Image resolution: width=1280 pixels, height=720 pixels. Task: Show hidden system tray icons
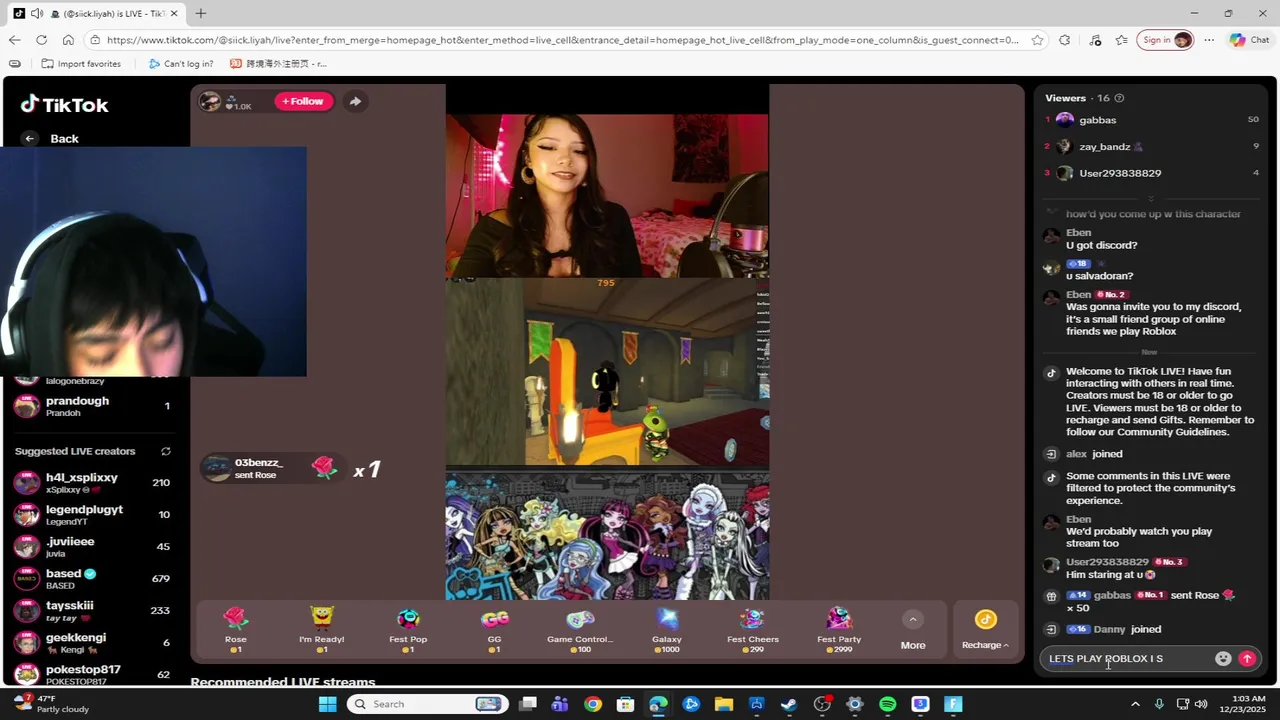pyautogui.click(x=1135, y=704)
